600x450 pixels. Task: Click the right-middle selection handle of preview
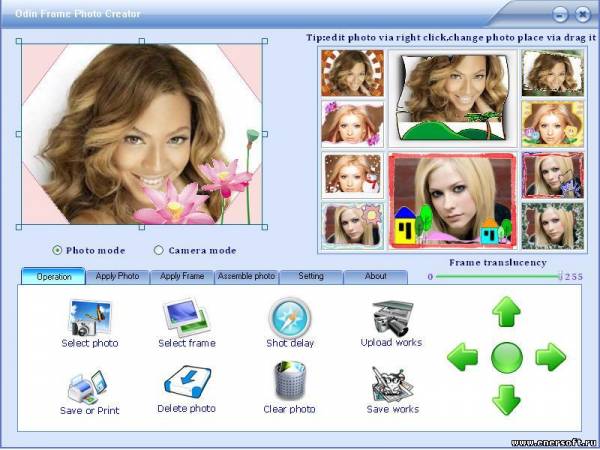coord(264,134)
